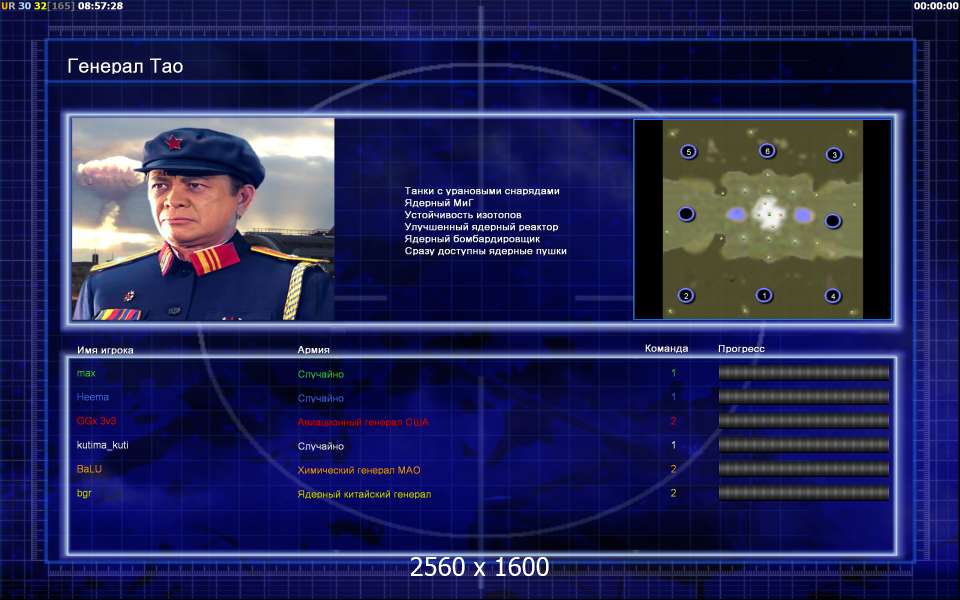Click the "Танки с урановыми снарядами" line

click(x=482, y=191)
